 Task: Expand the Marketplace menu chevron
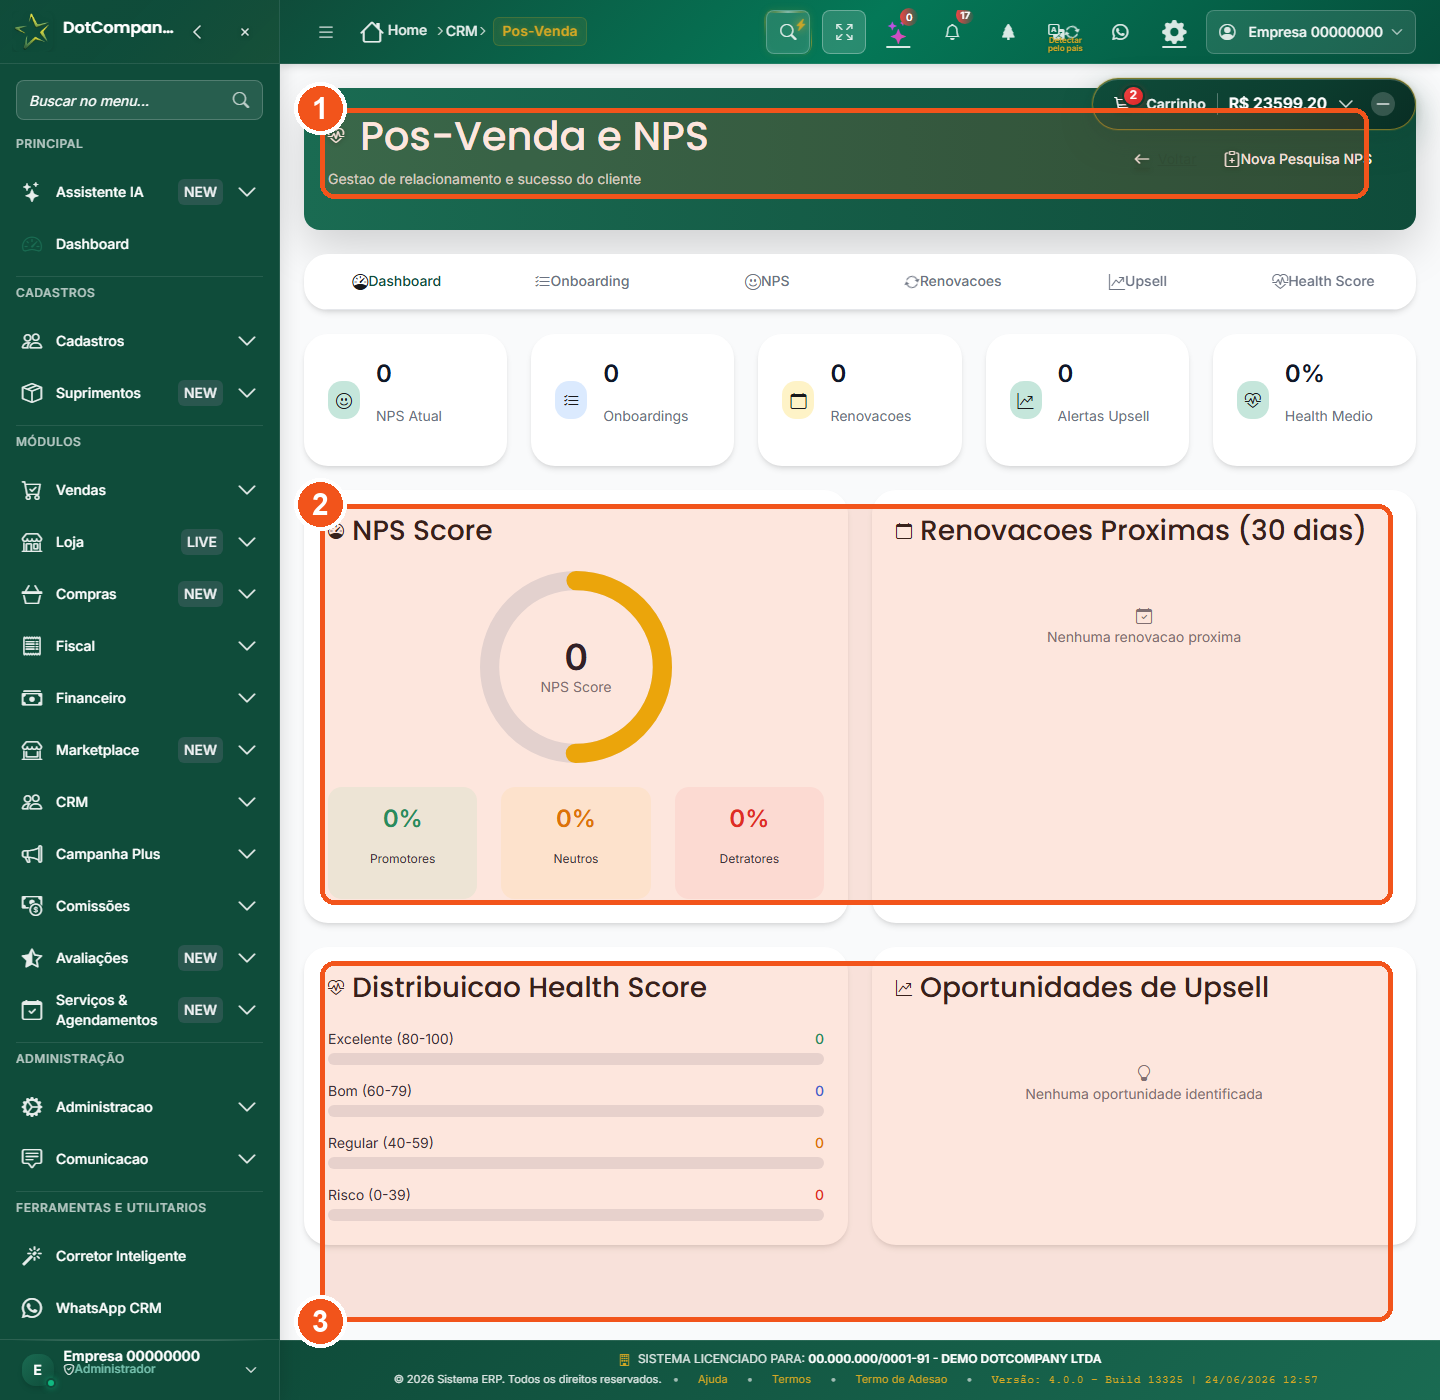tap(247, 750)
